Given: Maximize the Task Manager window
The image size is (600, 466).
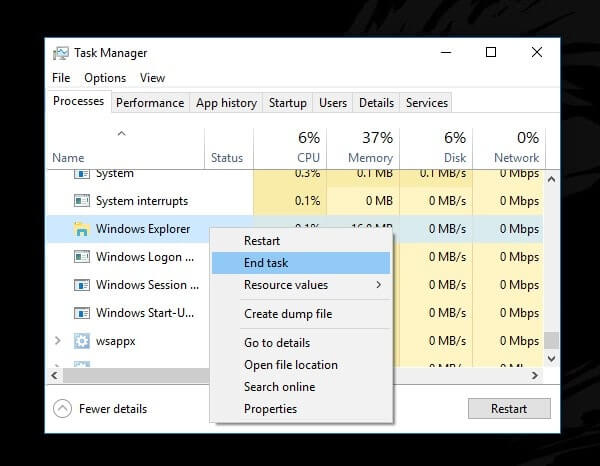Looking at the screenshot, I should 491,52.
